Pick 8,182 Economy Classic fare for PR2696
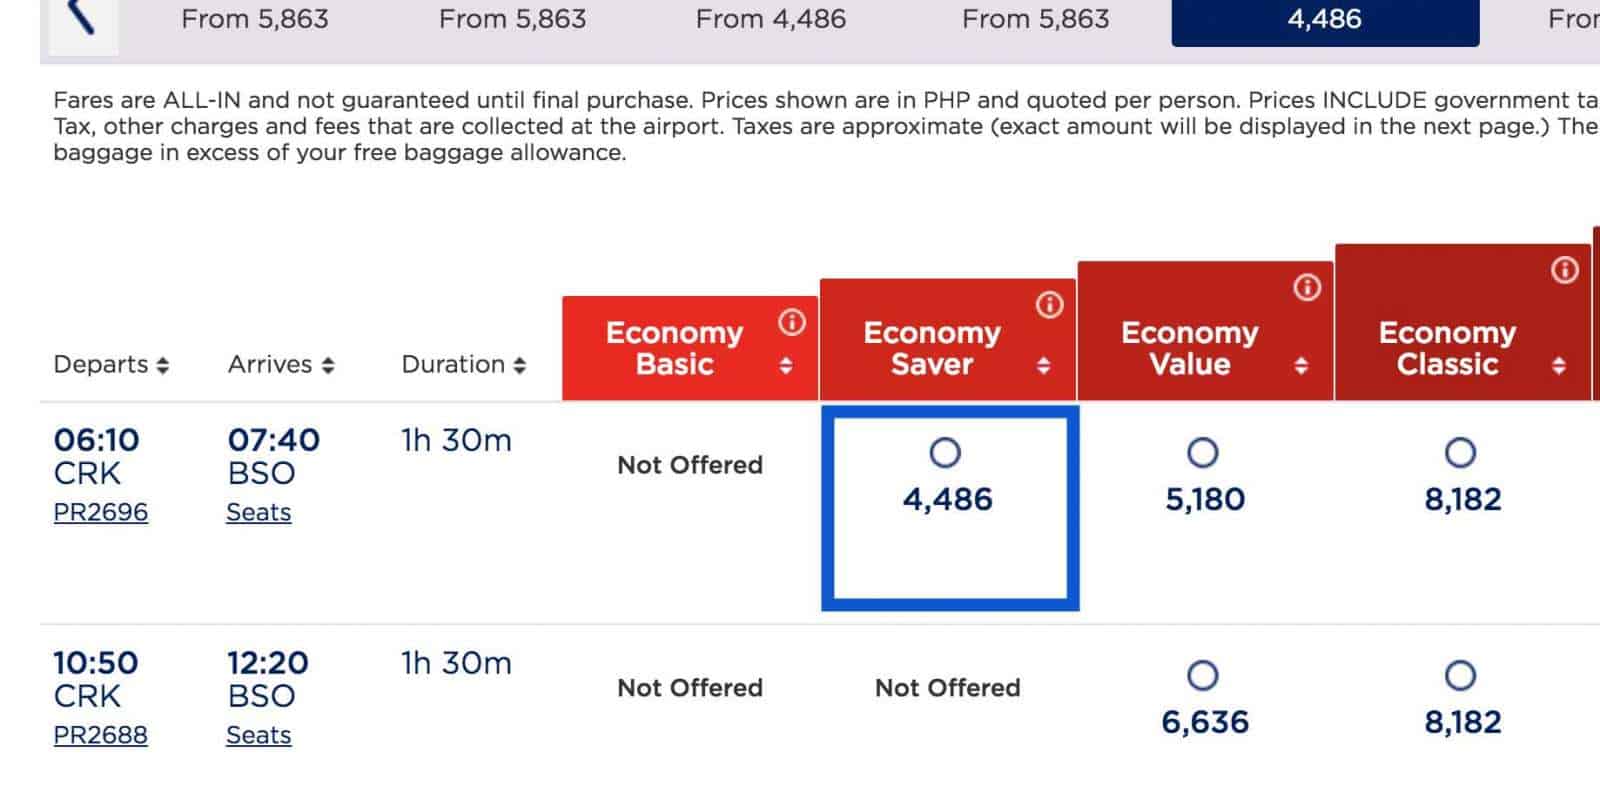The image size is (1600, 800). click(x=1461, y=453)
